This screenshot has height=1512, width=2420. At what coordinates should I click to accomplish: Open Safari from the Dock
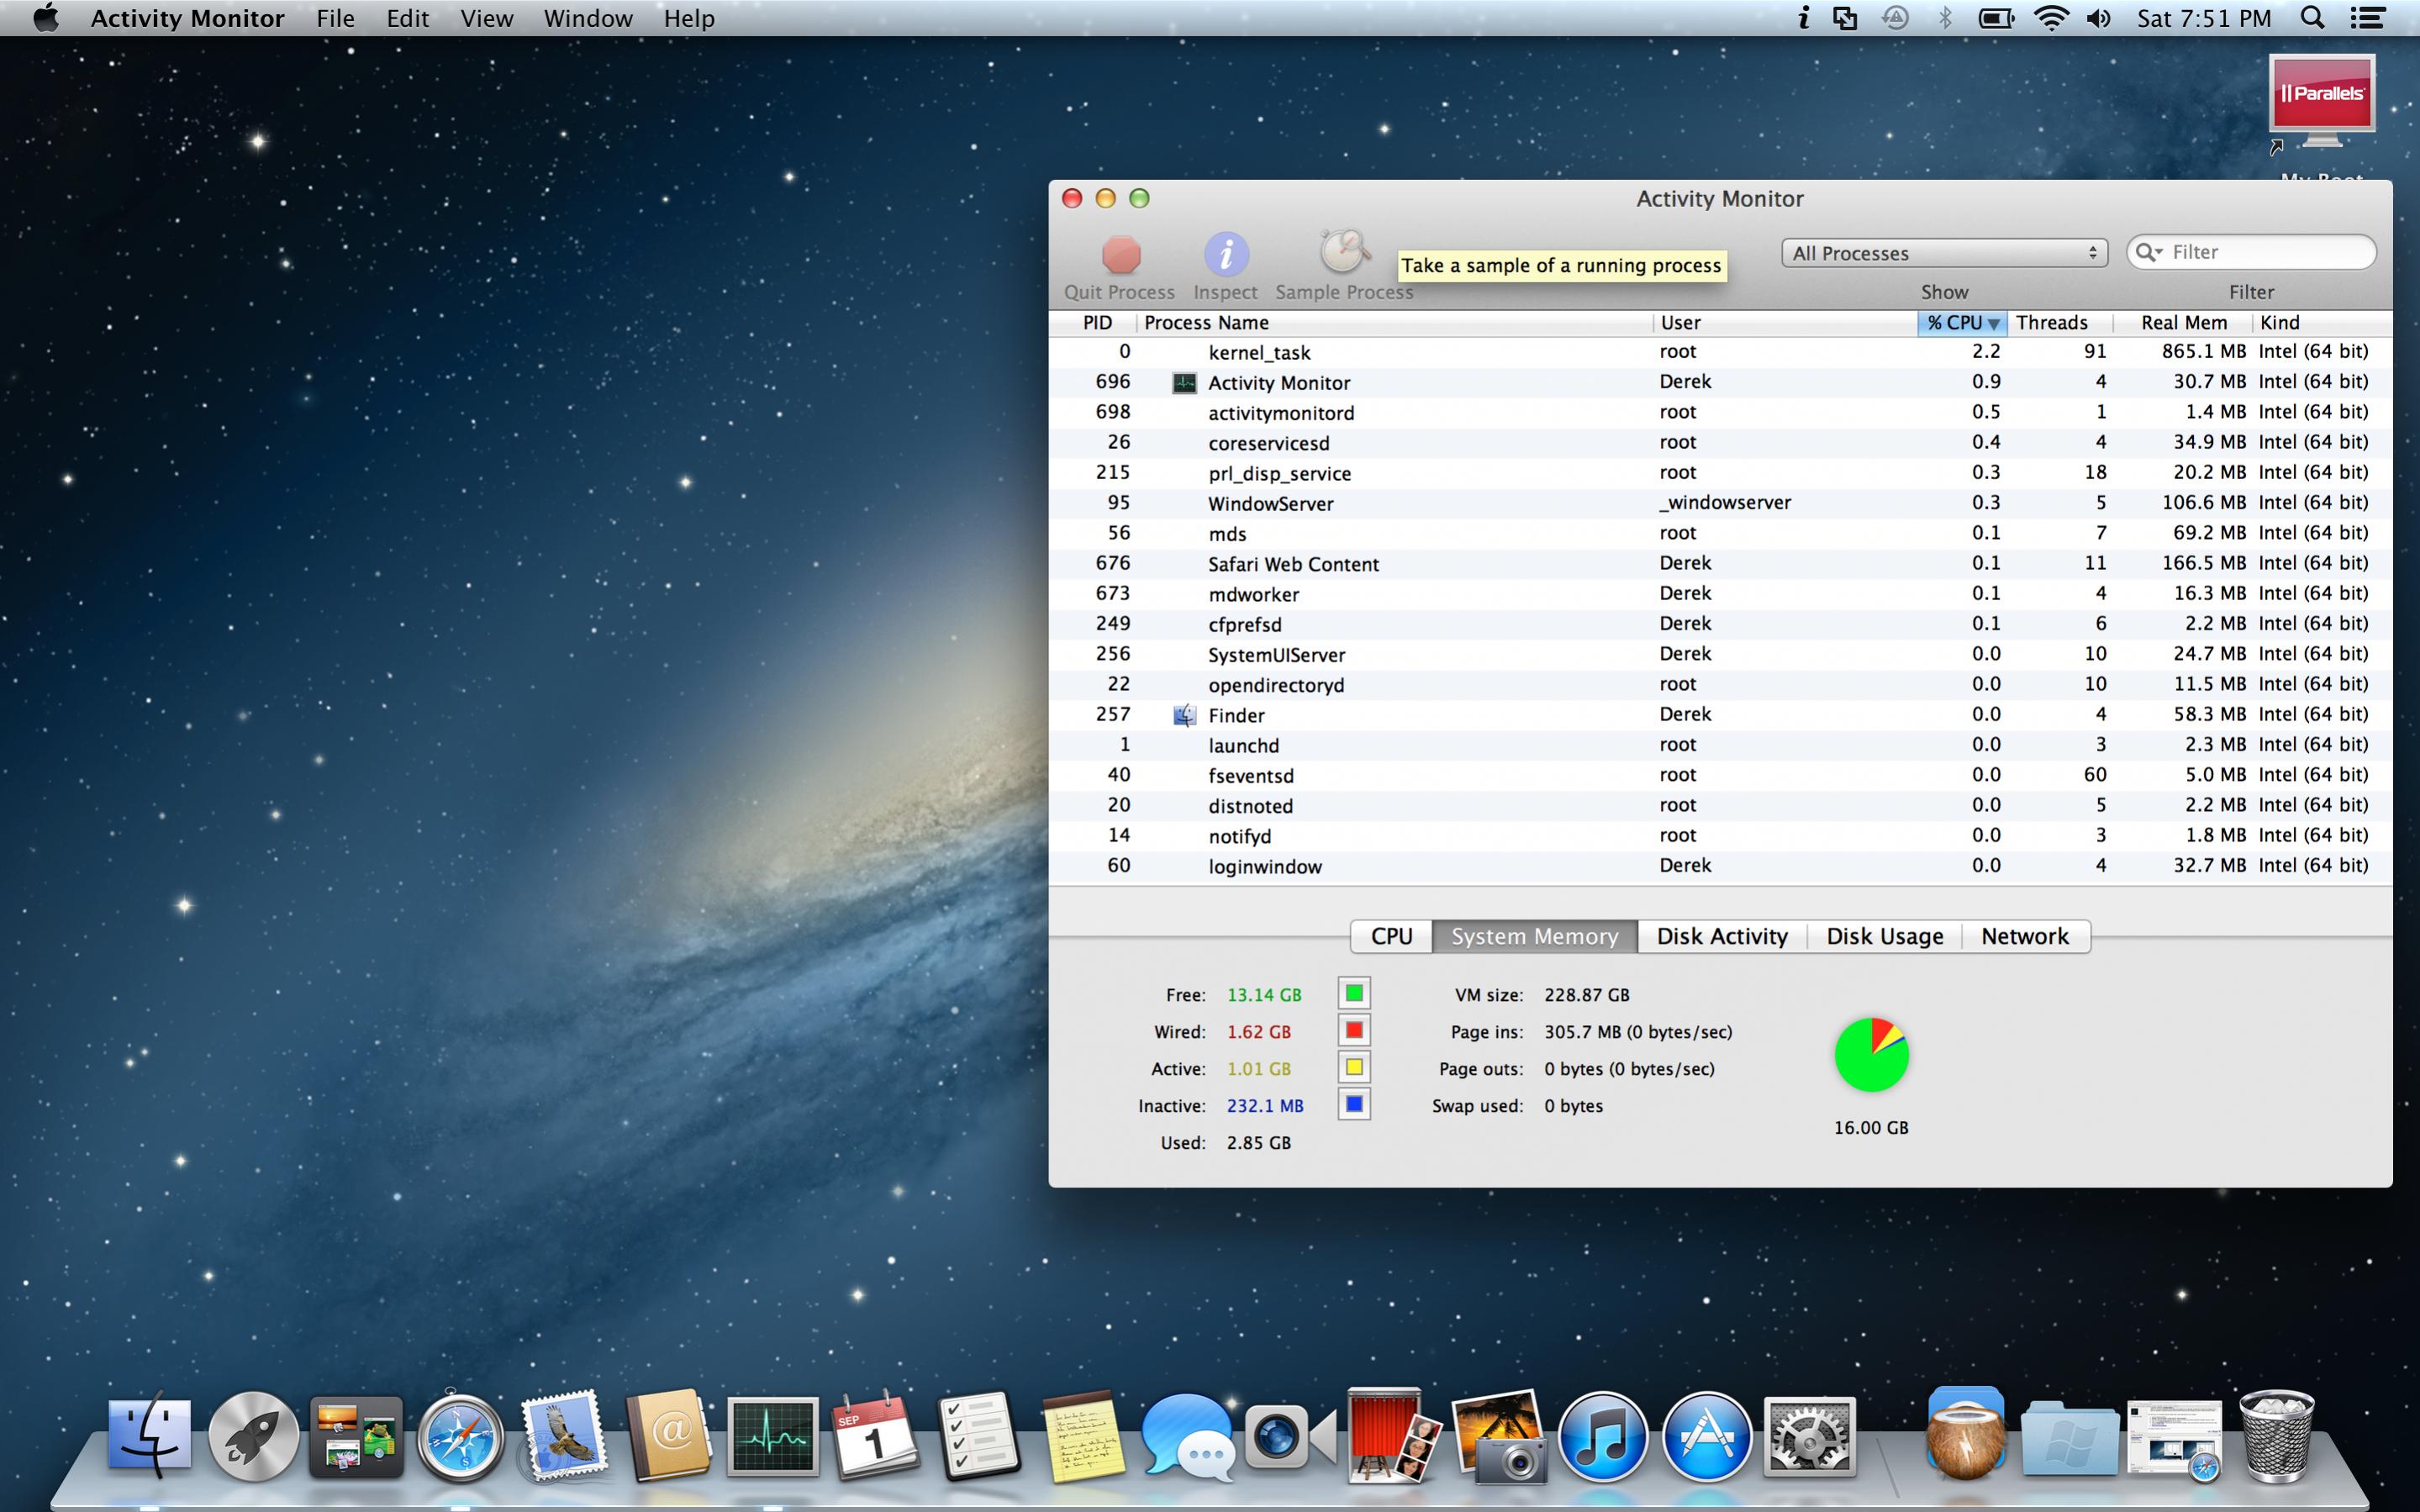pyautogui.click(x=460, y=1438)
